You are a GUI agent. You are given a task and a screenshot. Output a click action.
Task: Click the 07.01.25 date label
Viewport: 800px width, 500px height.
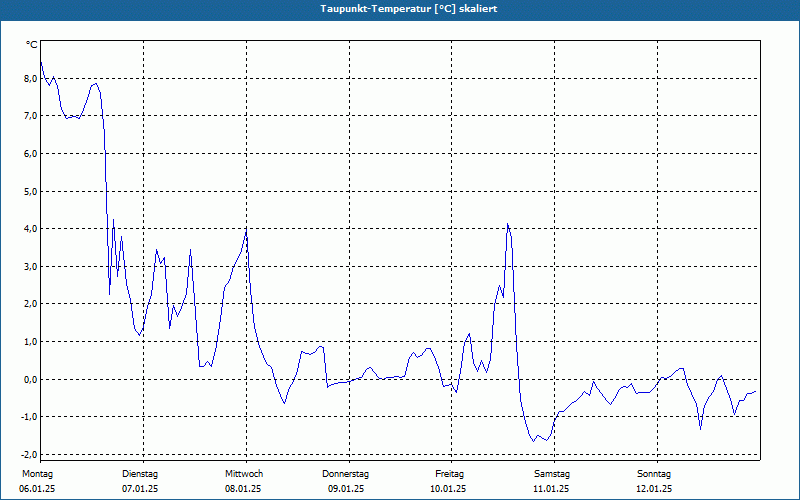140,489
